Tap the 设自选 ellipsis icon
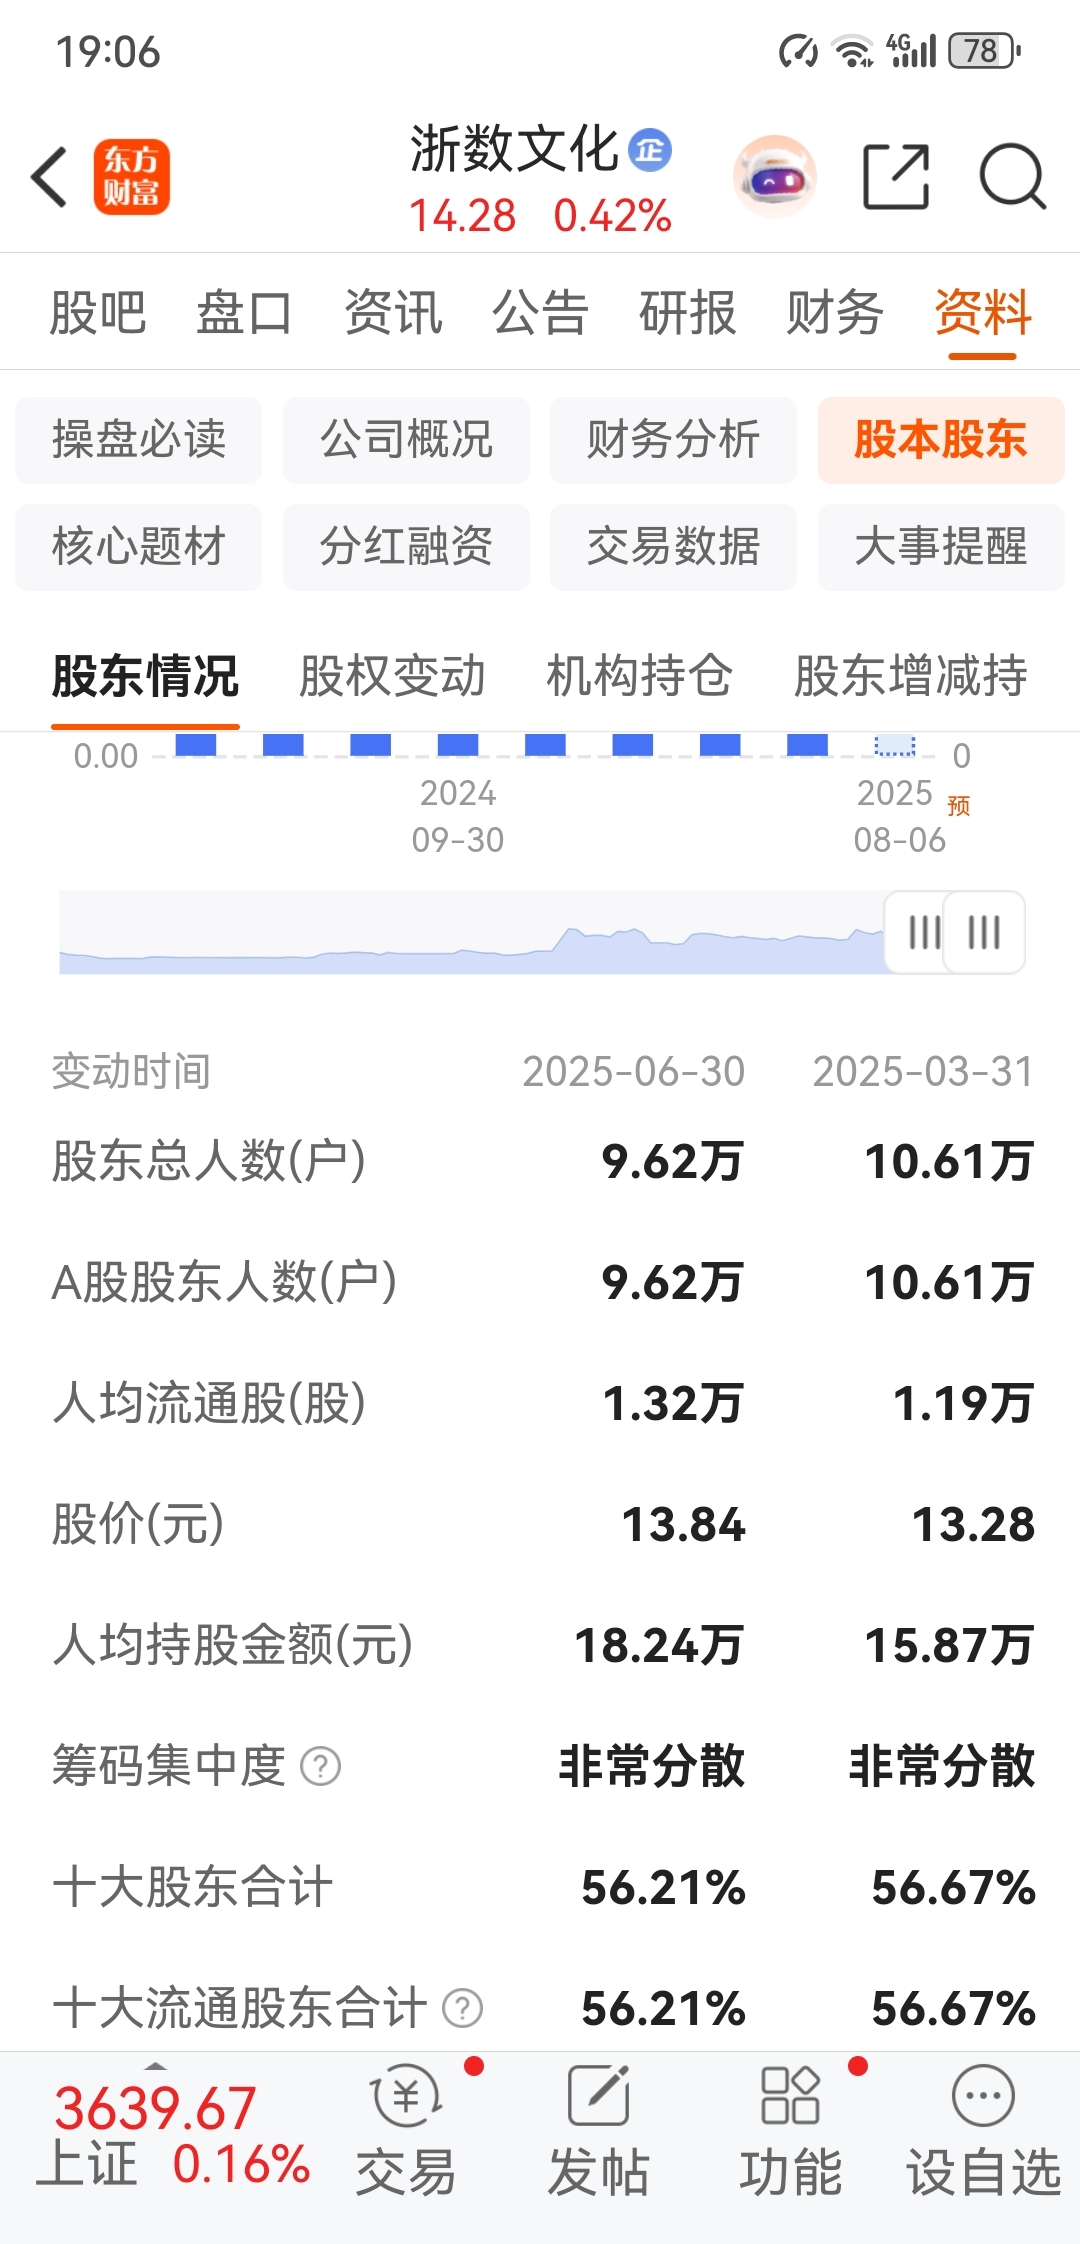1080x2244 pixels. (x=983, y=2095)
